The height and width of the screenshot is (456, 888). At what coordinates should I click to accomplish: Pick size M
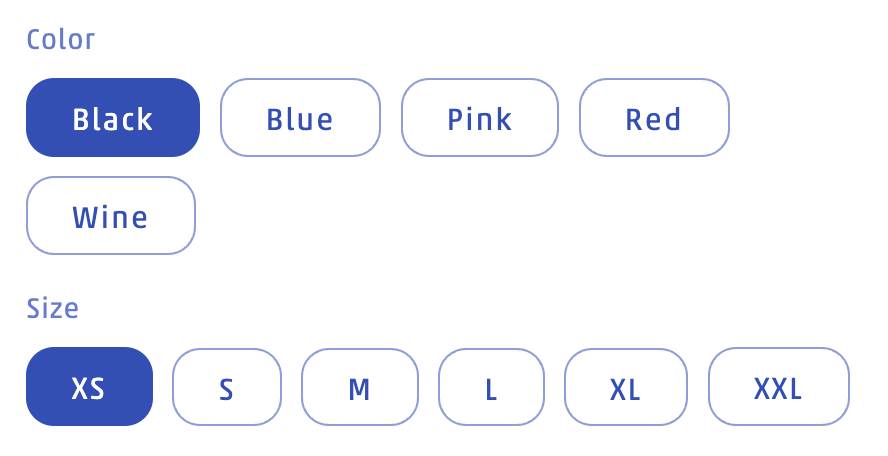pos(359,387)
